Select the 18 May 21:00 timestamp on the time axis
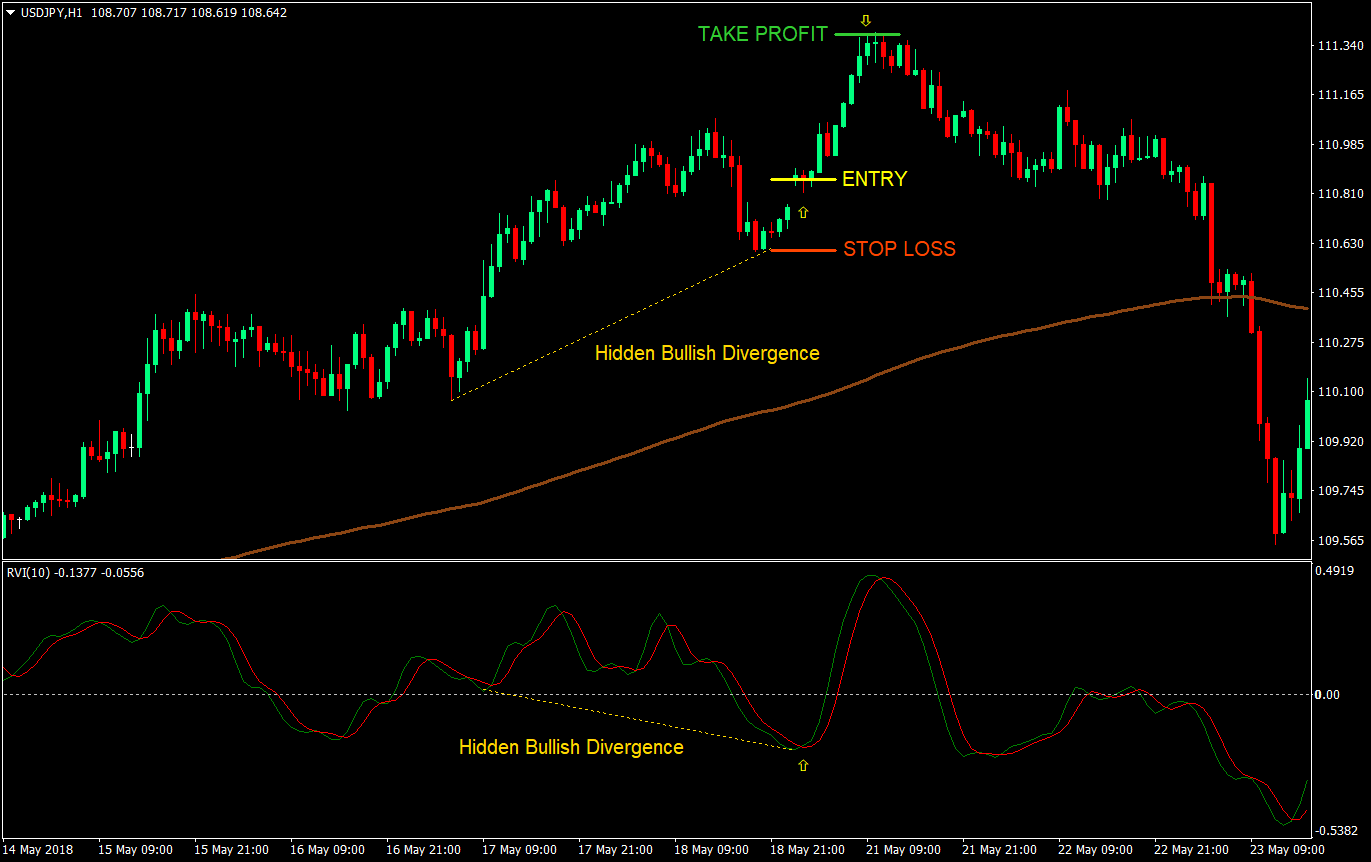Viewport: 1371px width, 862px height. [x=806, y=848]
